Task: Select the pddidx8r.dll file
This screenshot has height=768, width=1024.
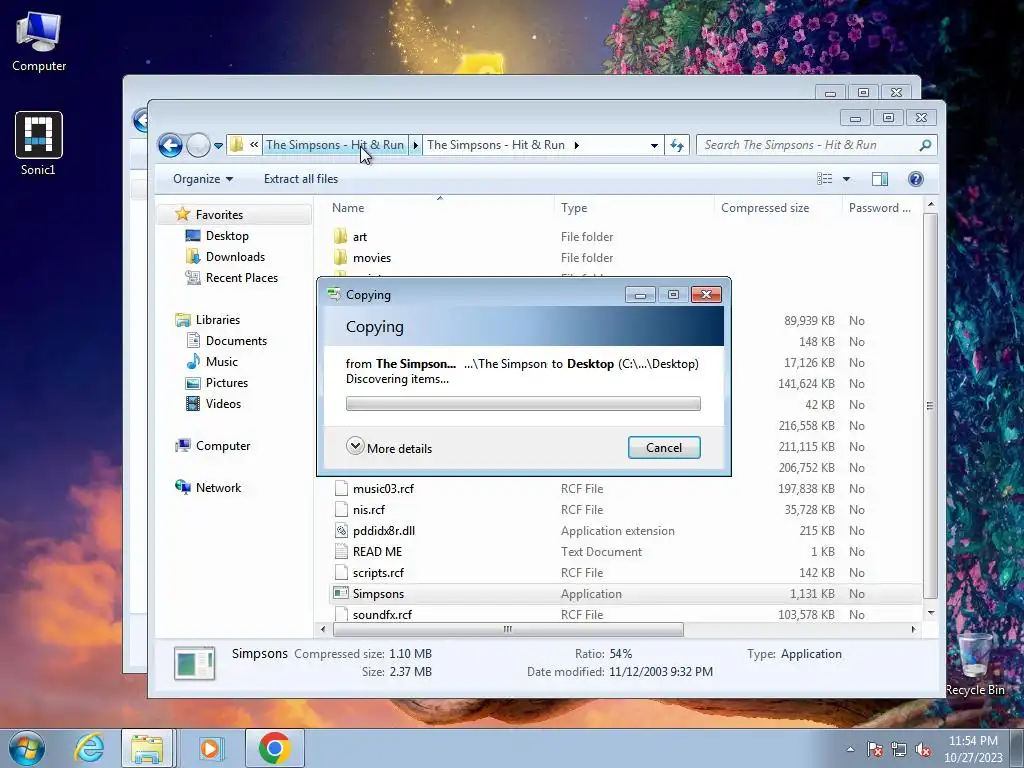Action: pyautogui.click(x=384, y=531)
